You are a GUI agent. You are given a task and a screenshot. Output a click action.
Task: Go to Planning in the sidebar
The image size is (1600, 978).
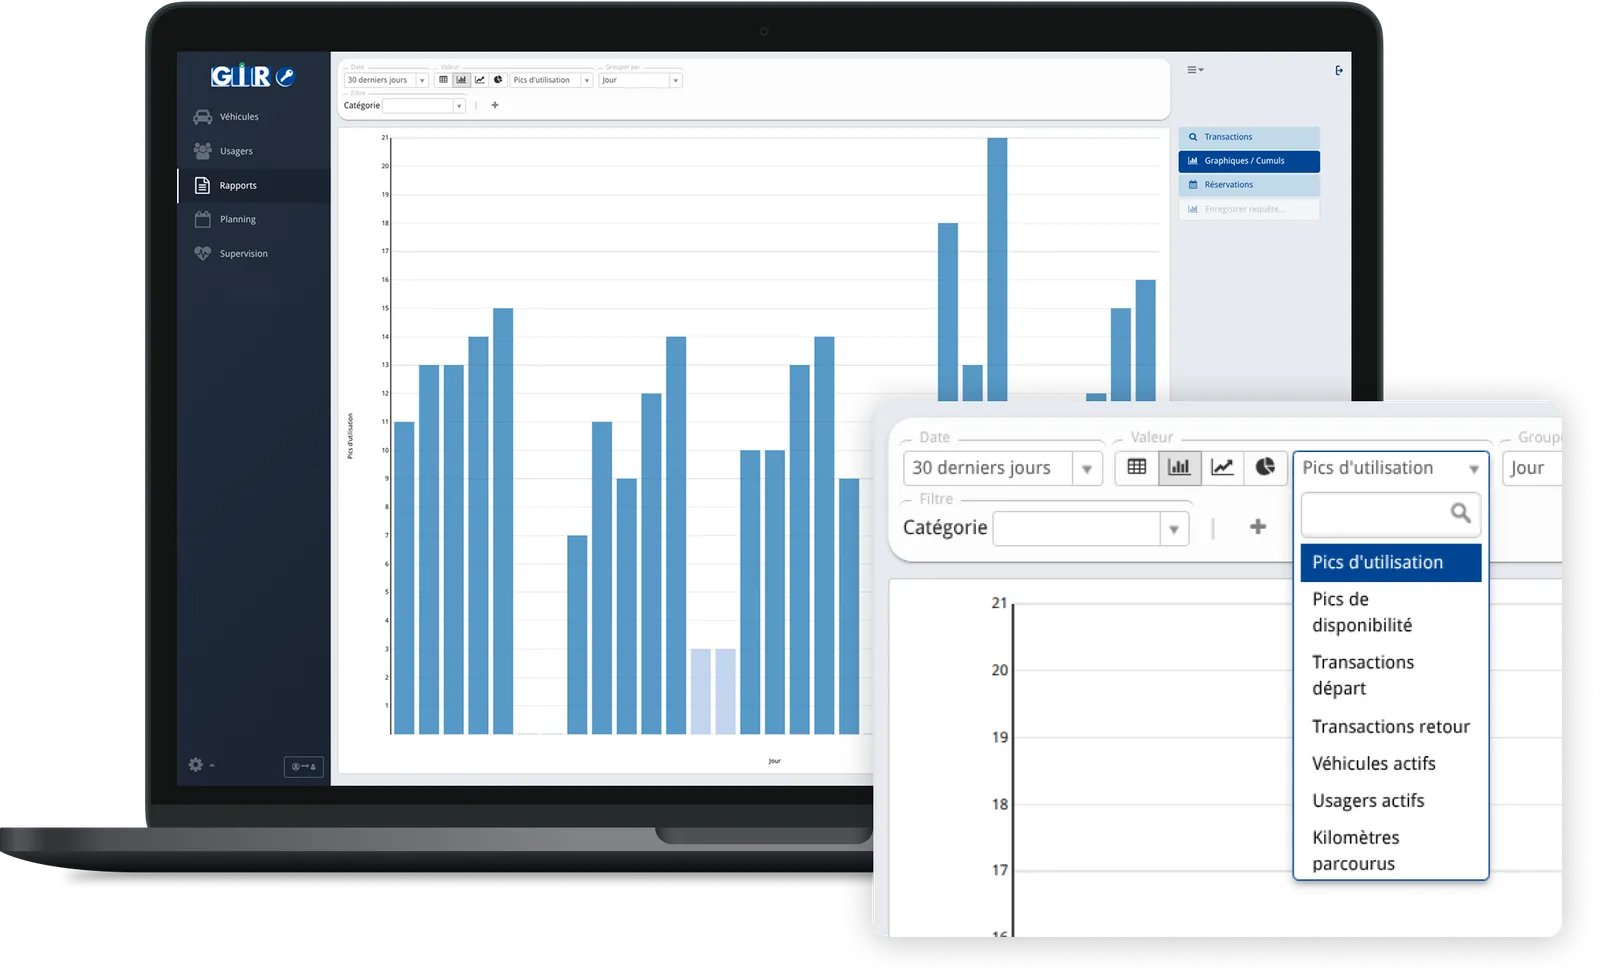click(x=237, y=219)
